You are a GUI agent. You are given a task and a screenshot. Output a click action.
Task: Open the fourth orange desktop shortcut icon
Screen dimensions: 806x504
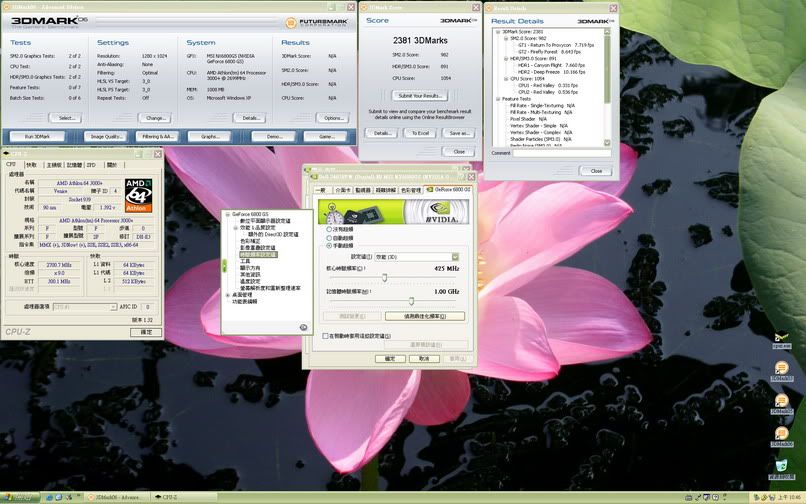point(781,433)
